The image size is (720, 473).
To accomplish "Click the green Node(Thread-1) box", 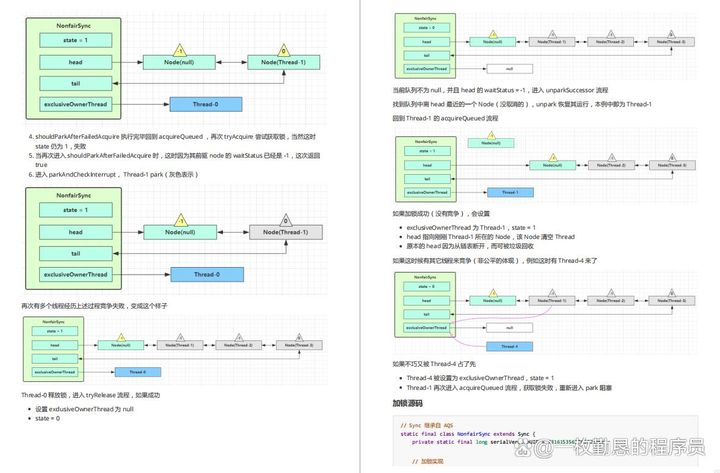I will [x=283, y=62].
